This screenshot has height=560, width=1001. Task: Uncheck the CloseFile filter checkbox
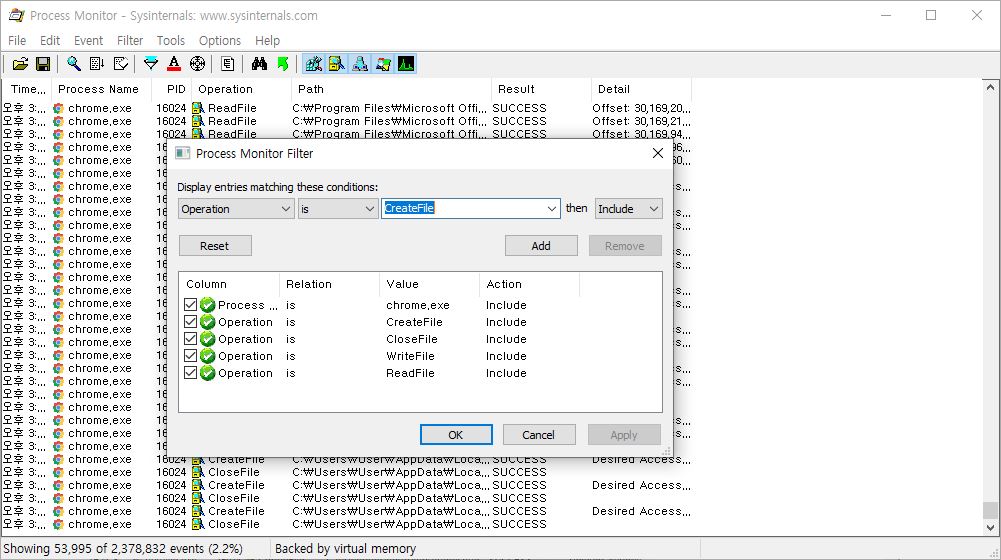pos(191,339)
